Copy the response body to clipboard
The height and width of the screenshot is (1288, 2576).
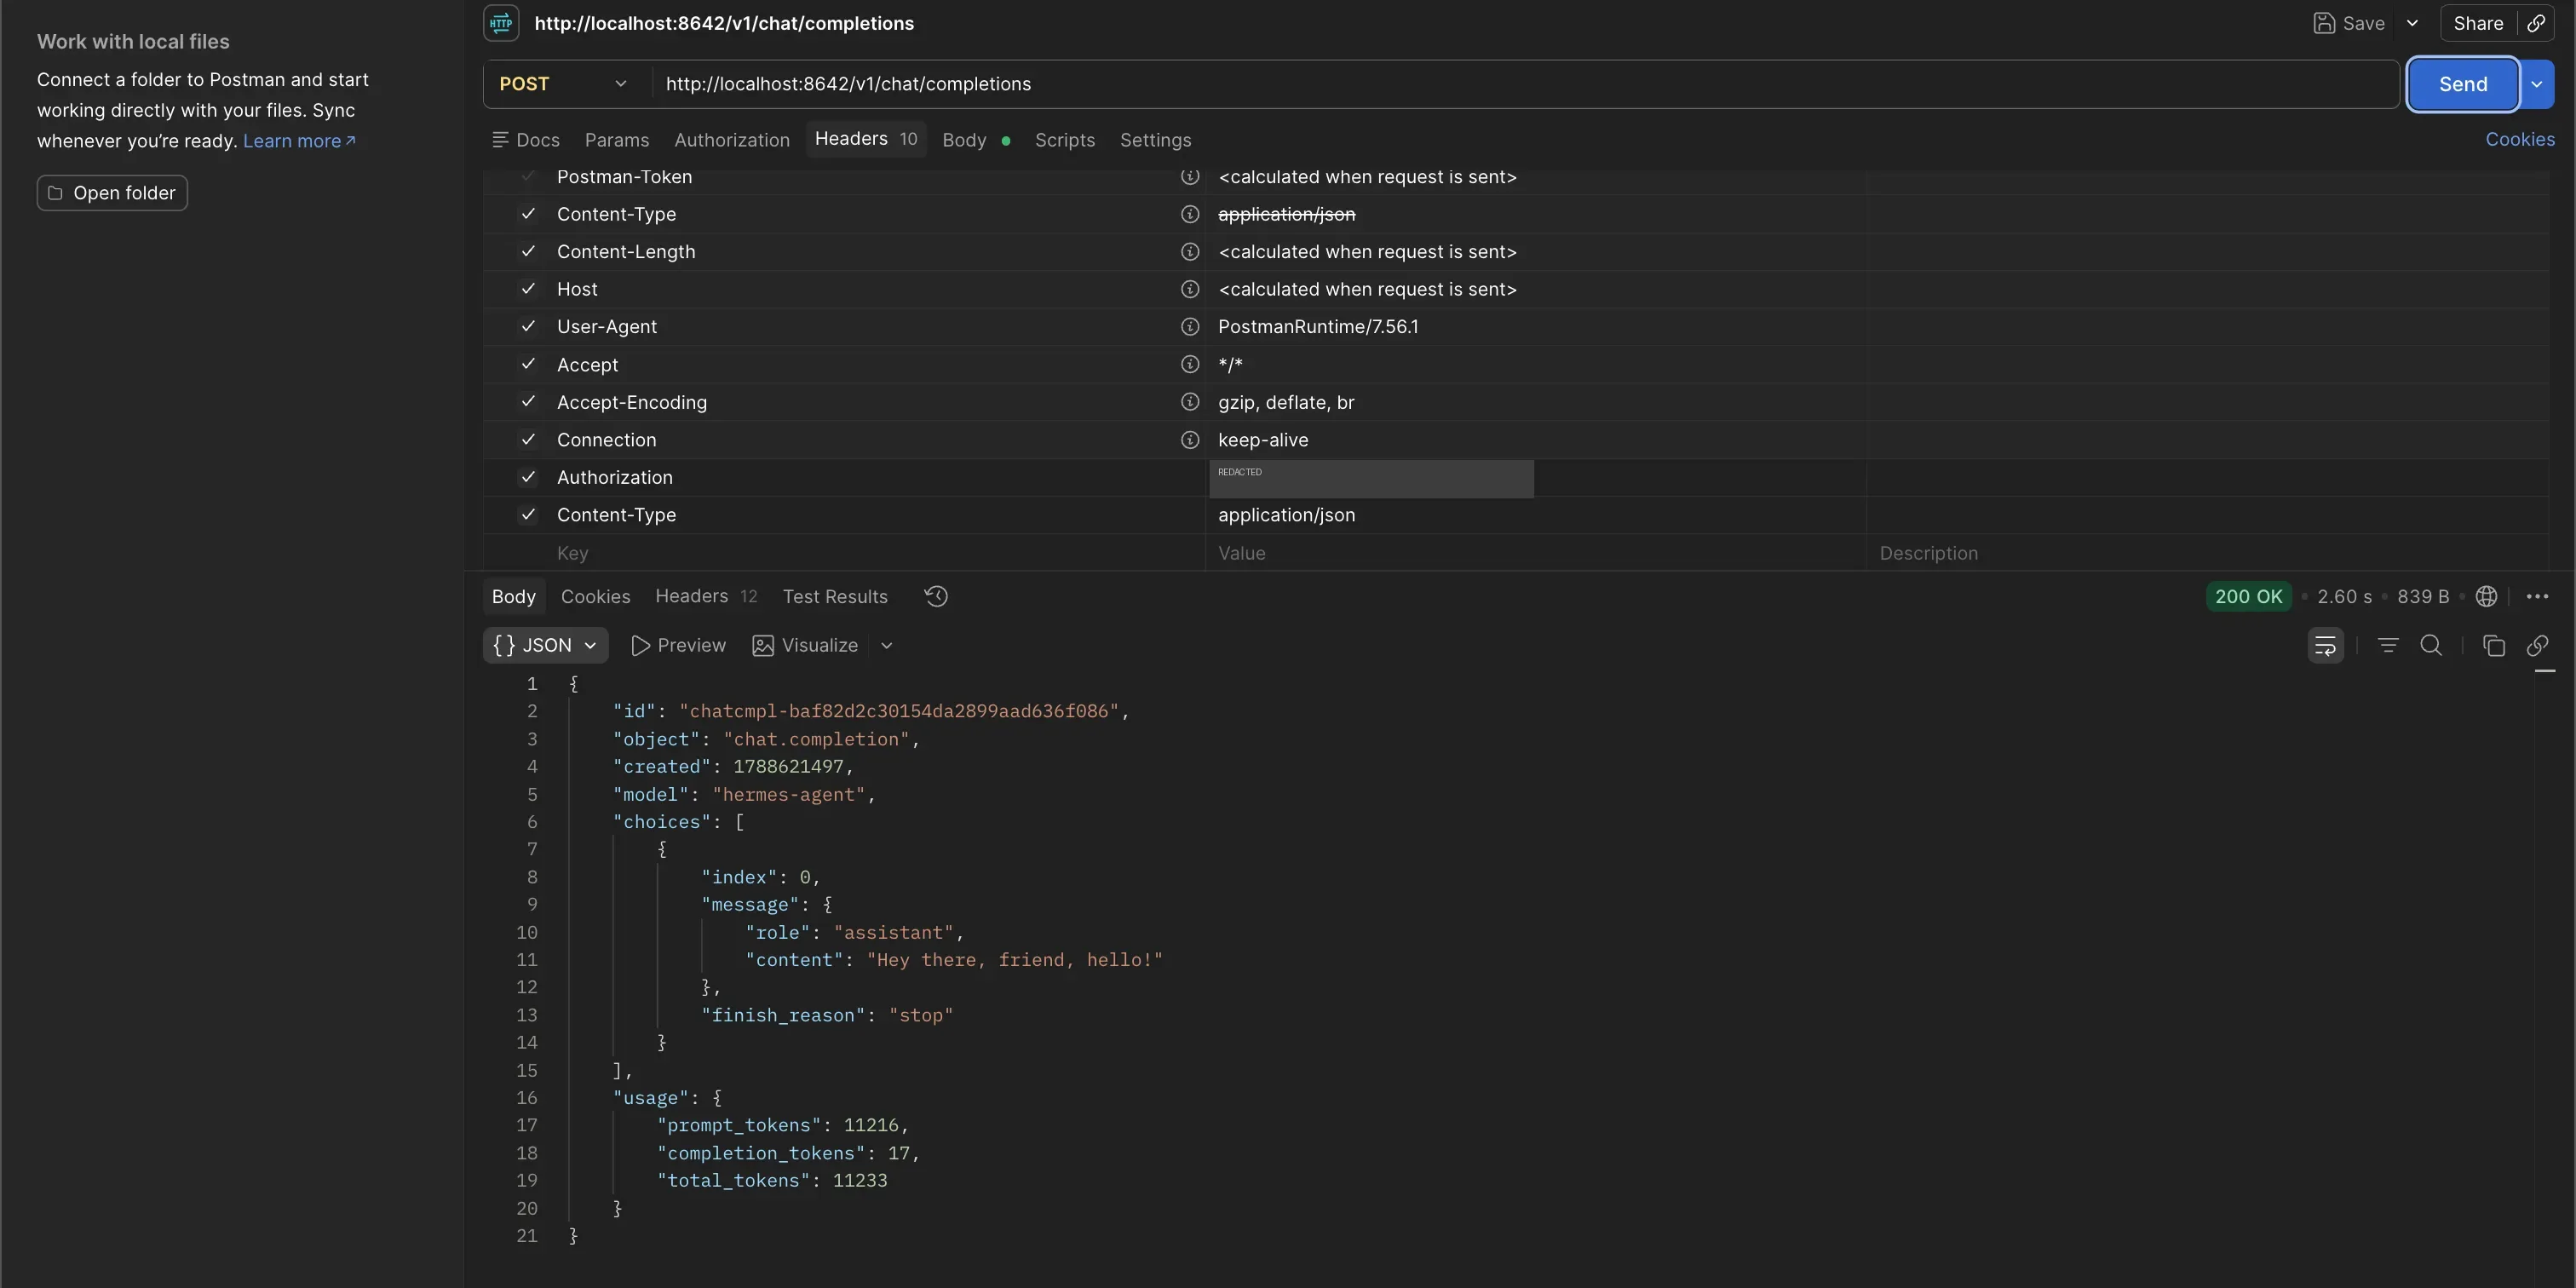pyautogui.click(x=2493, y=645)
